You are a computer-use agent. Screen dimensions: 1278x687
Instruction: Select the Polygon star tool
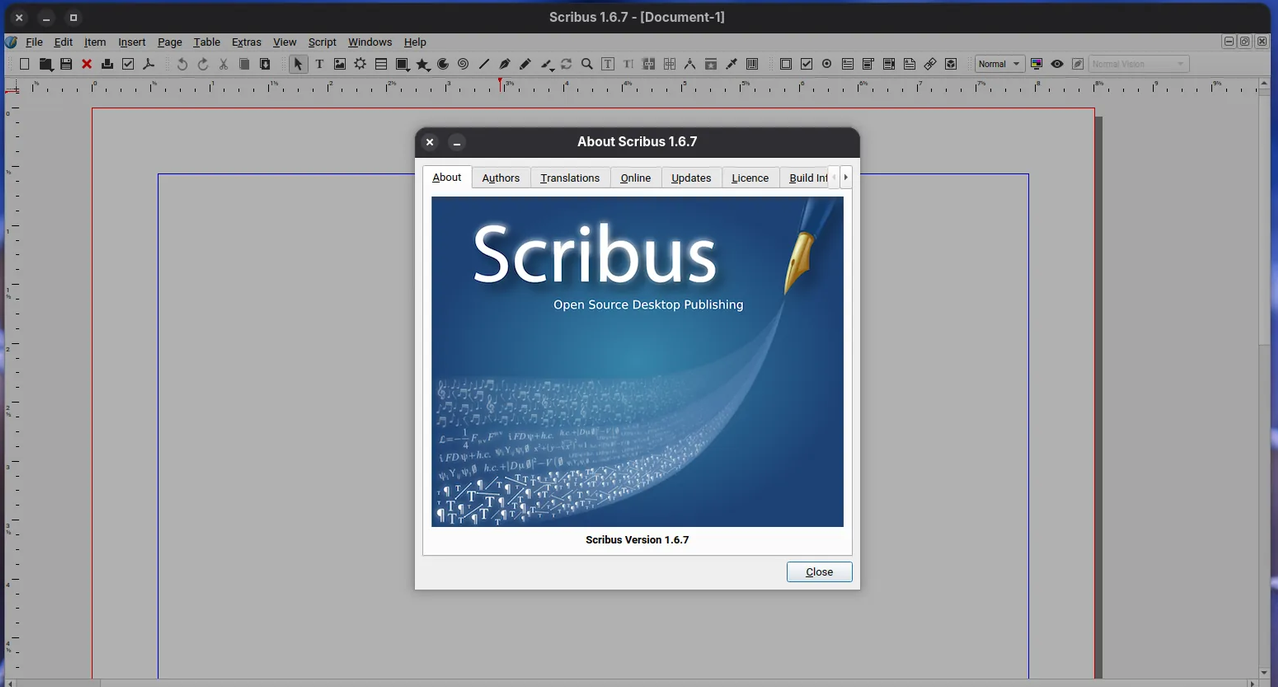point(423,64)
